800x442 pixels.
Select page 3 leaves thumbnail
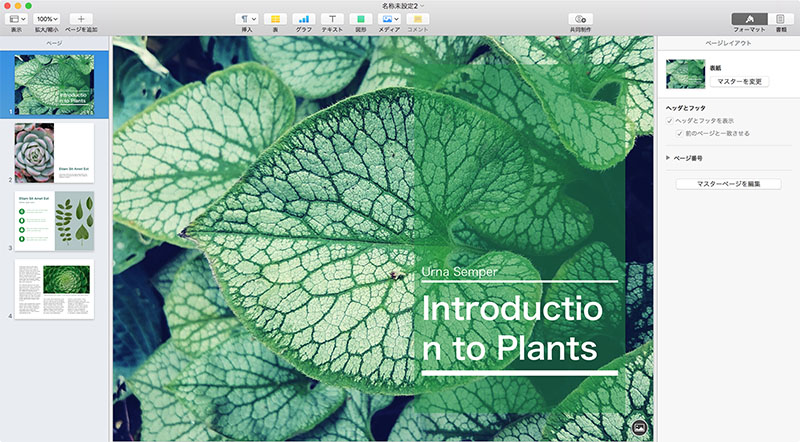point(54,221)
